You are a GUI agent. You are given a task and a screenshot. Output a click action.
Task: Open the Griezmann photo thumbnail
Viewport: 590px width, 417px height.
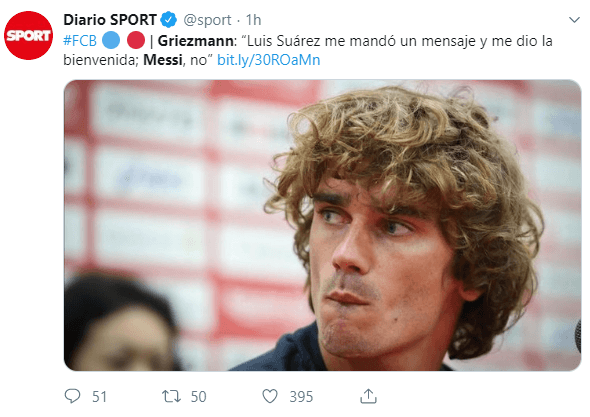[322, 225]
